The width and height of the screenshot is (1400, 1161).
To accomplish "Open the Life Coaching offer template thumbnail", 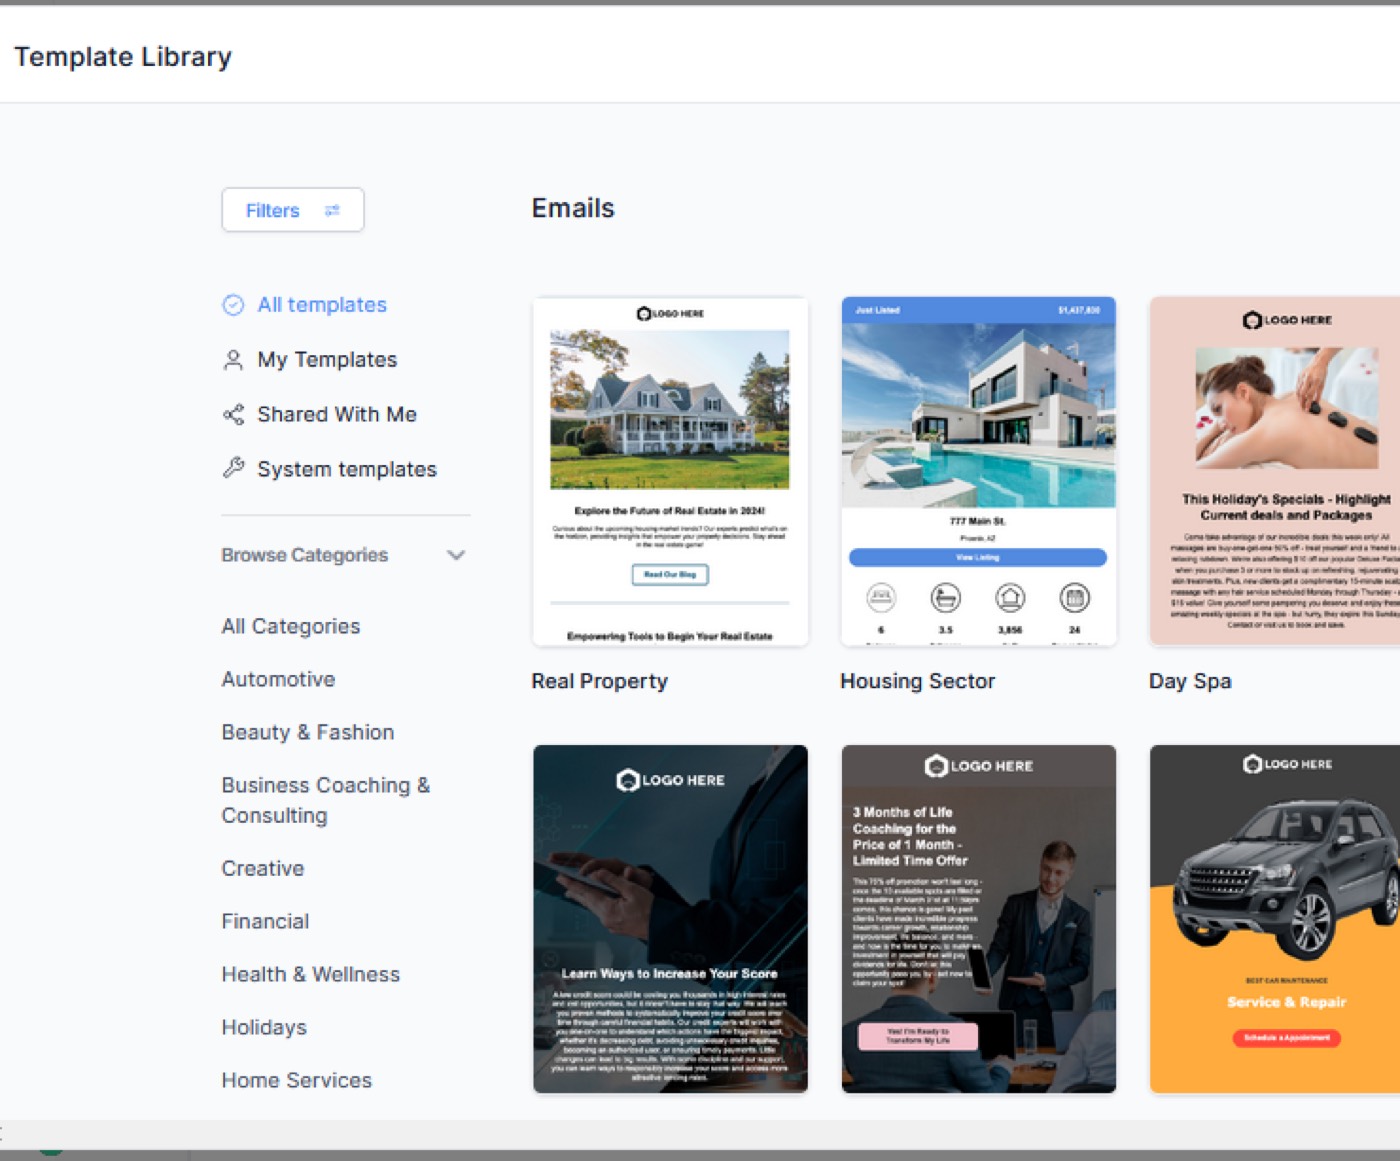I will tap(978, 919).
